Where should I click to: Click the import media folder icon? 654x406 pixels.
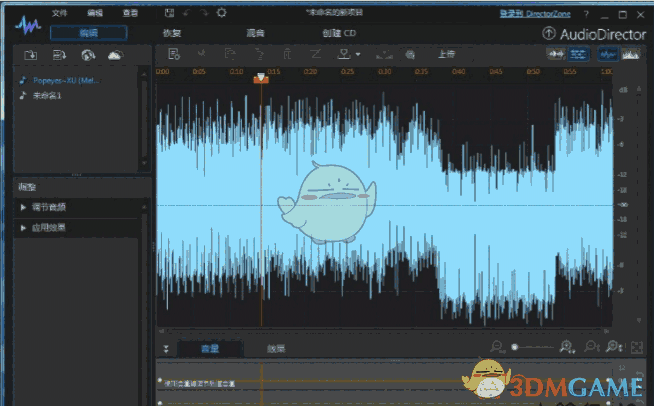point(30,55)
